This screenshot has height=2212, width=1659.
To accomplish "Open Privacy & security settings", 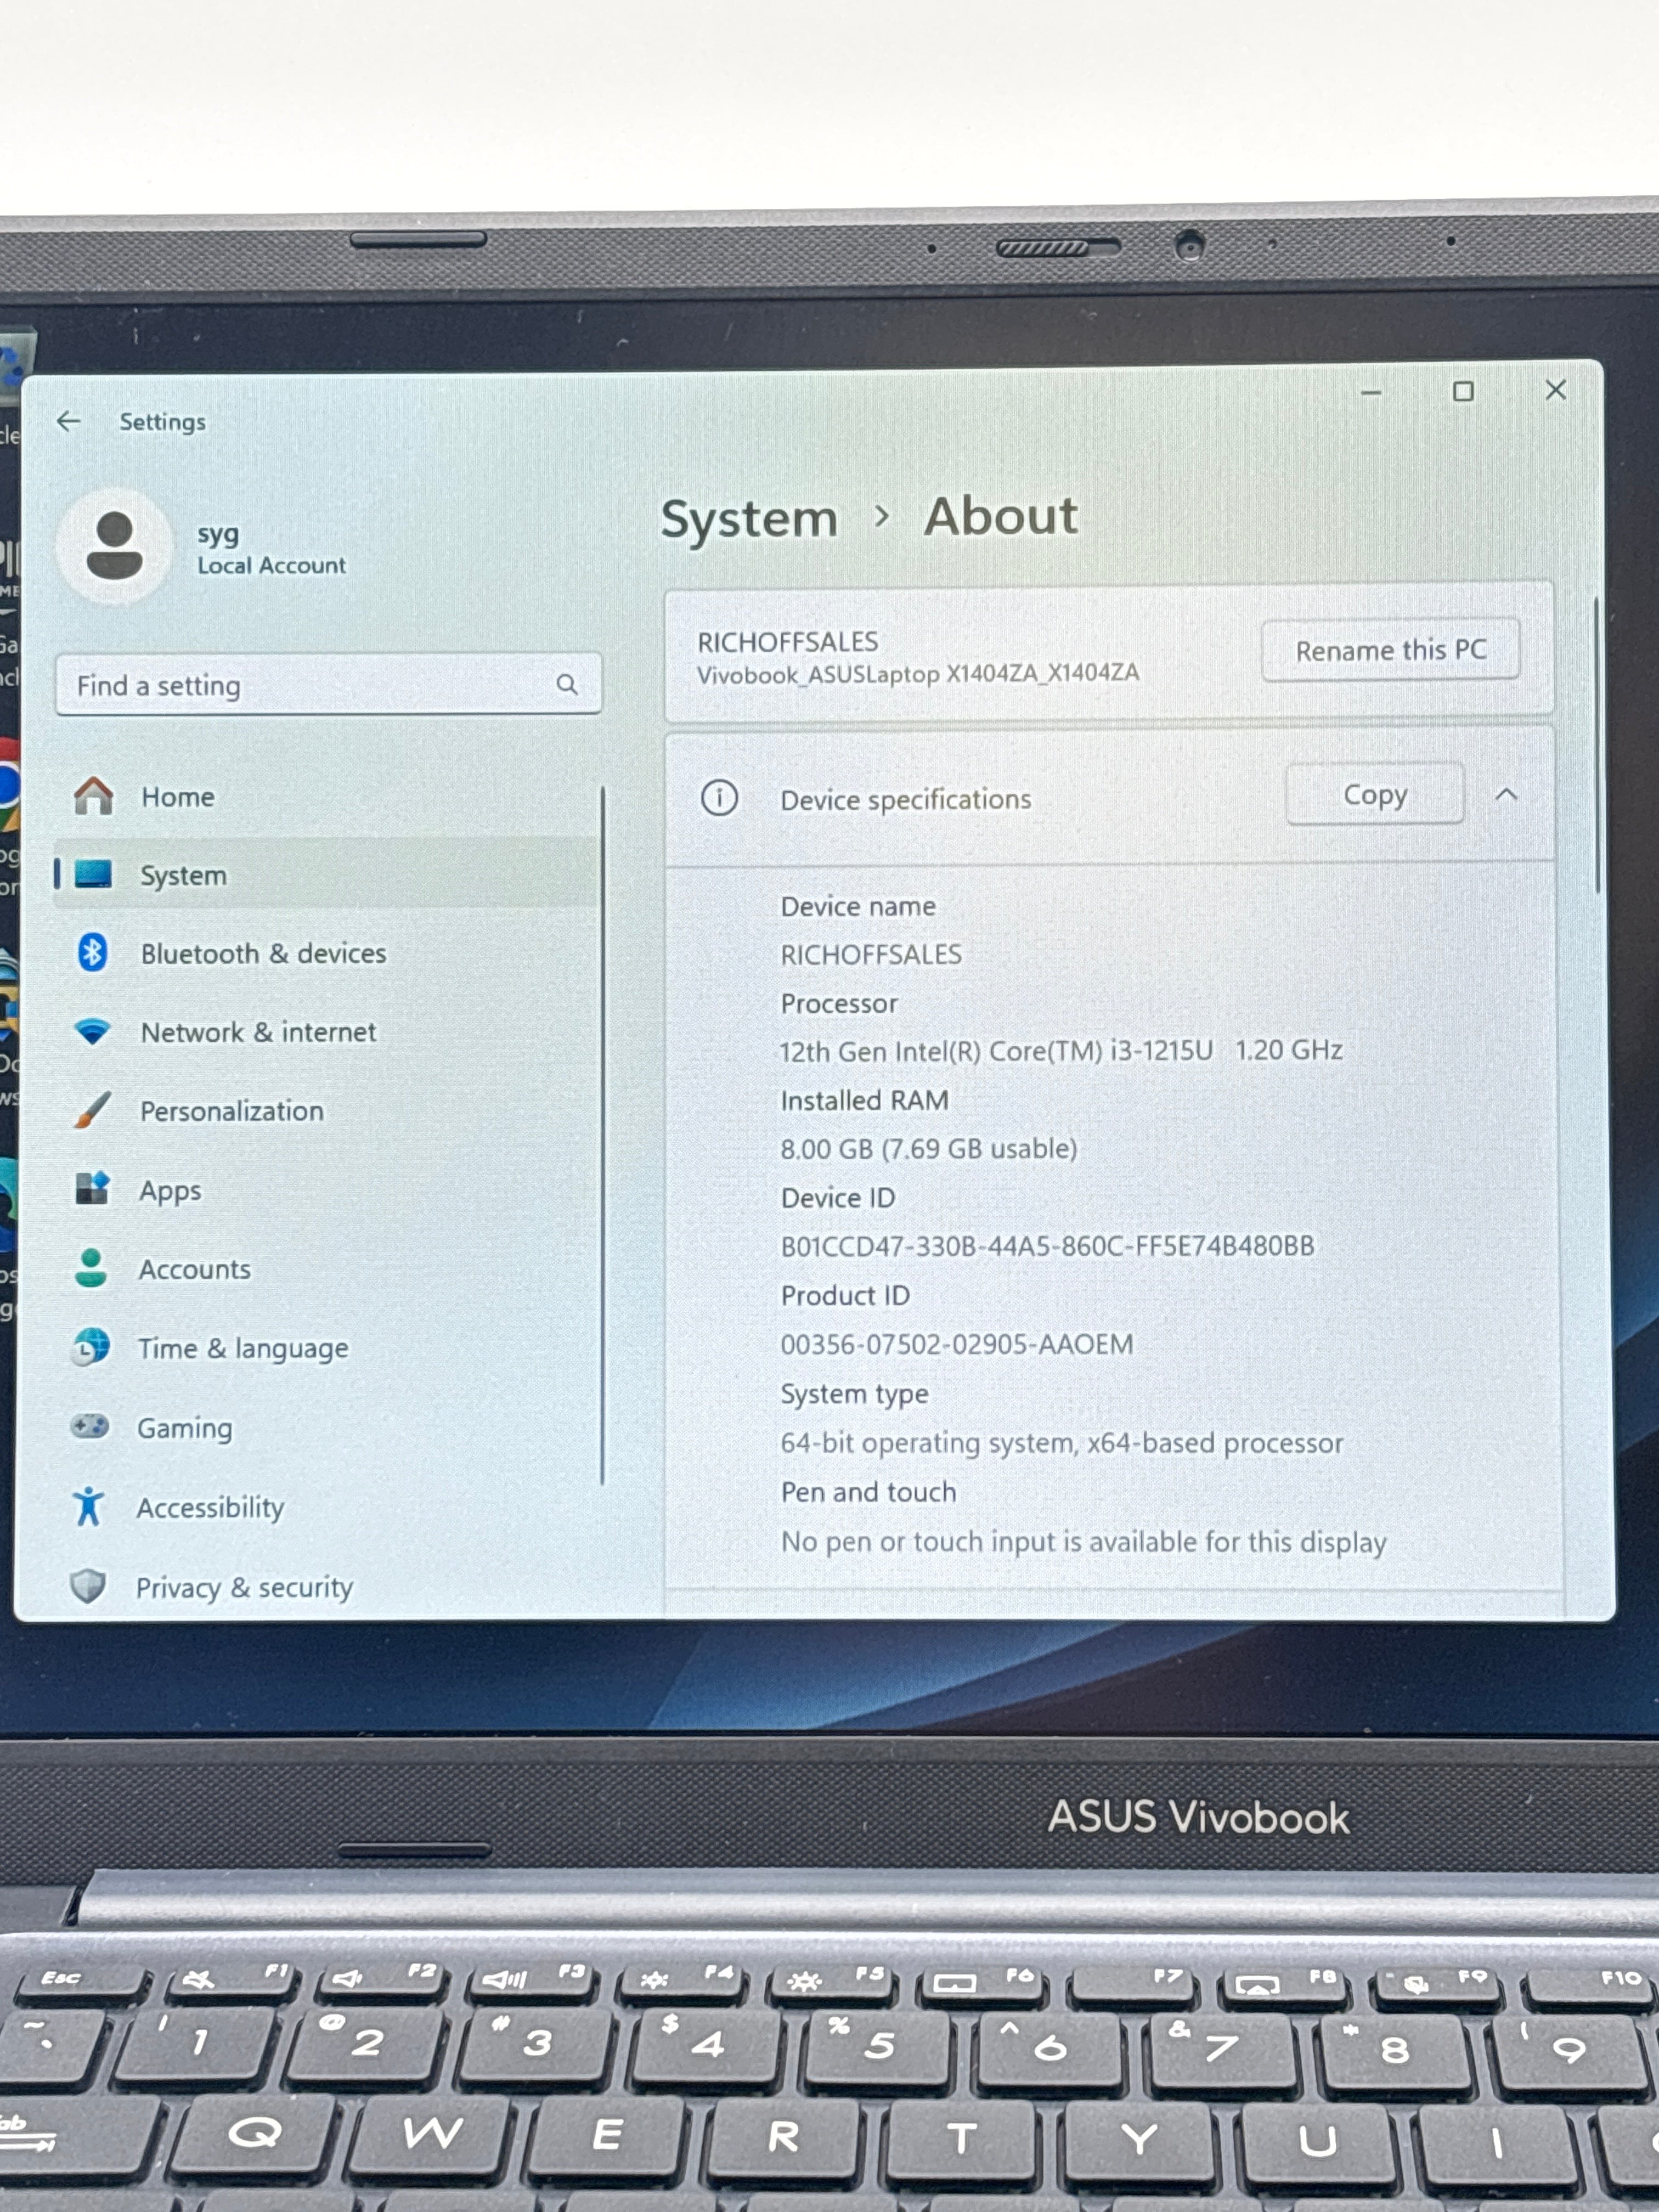I will click(x=328, y=1586).
